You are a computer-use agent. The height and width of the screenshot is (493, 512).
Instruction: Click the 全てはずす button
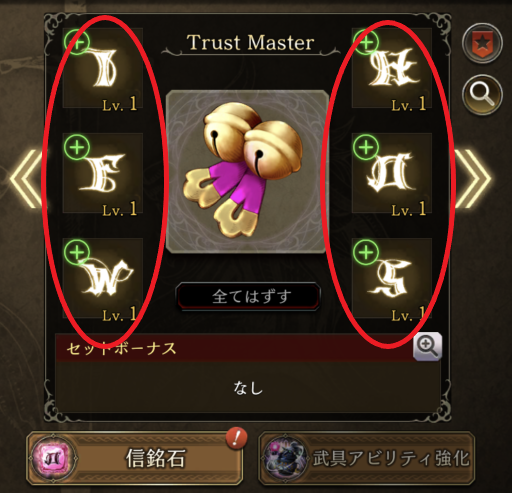tap(248, 296)
